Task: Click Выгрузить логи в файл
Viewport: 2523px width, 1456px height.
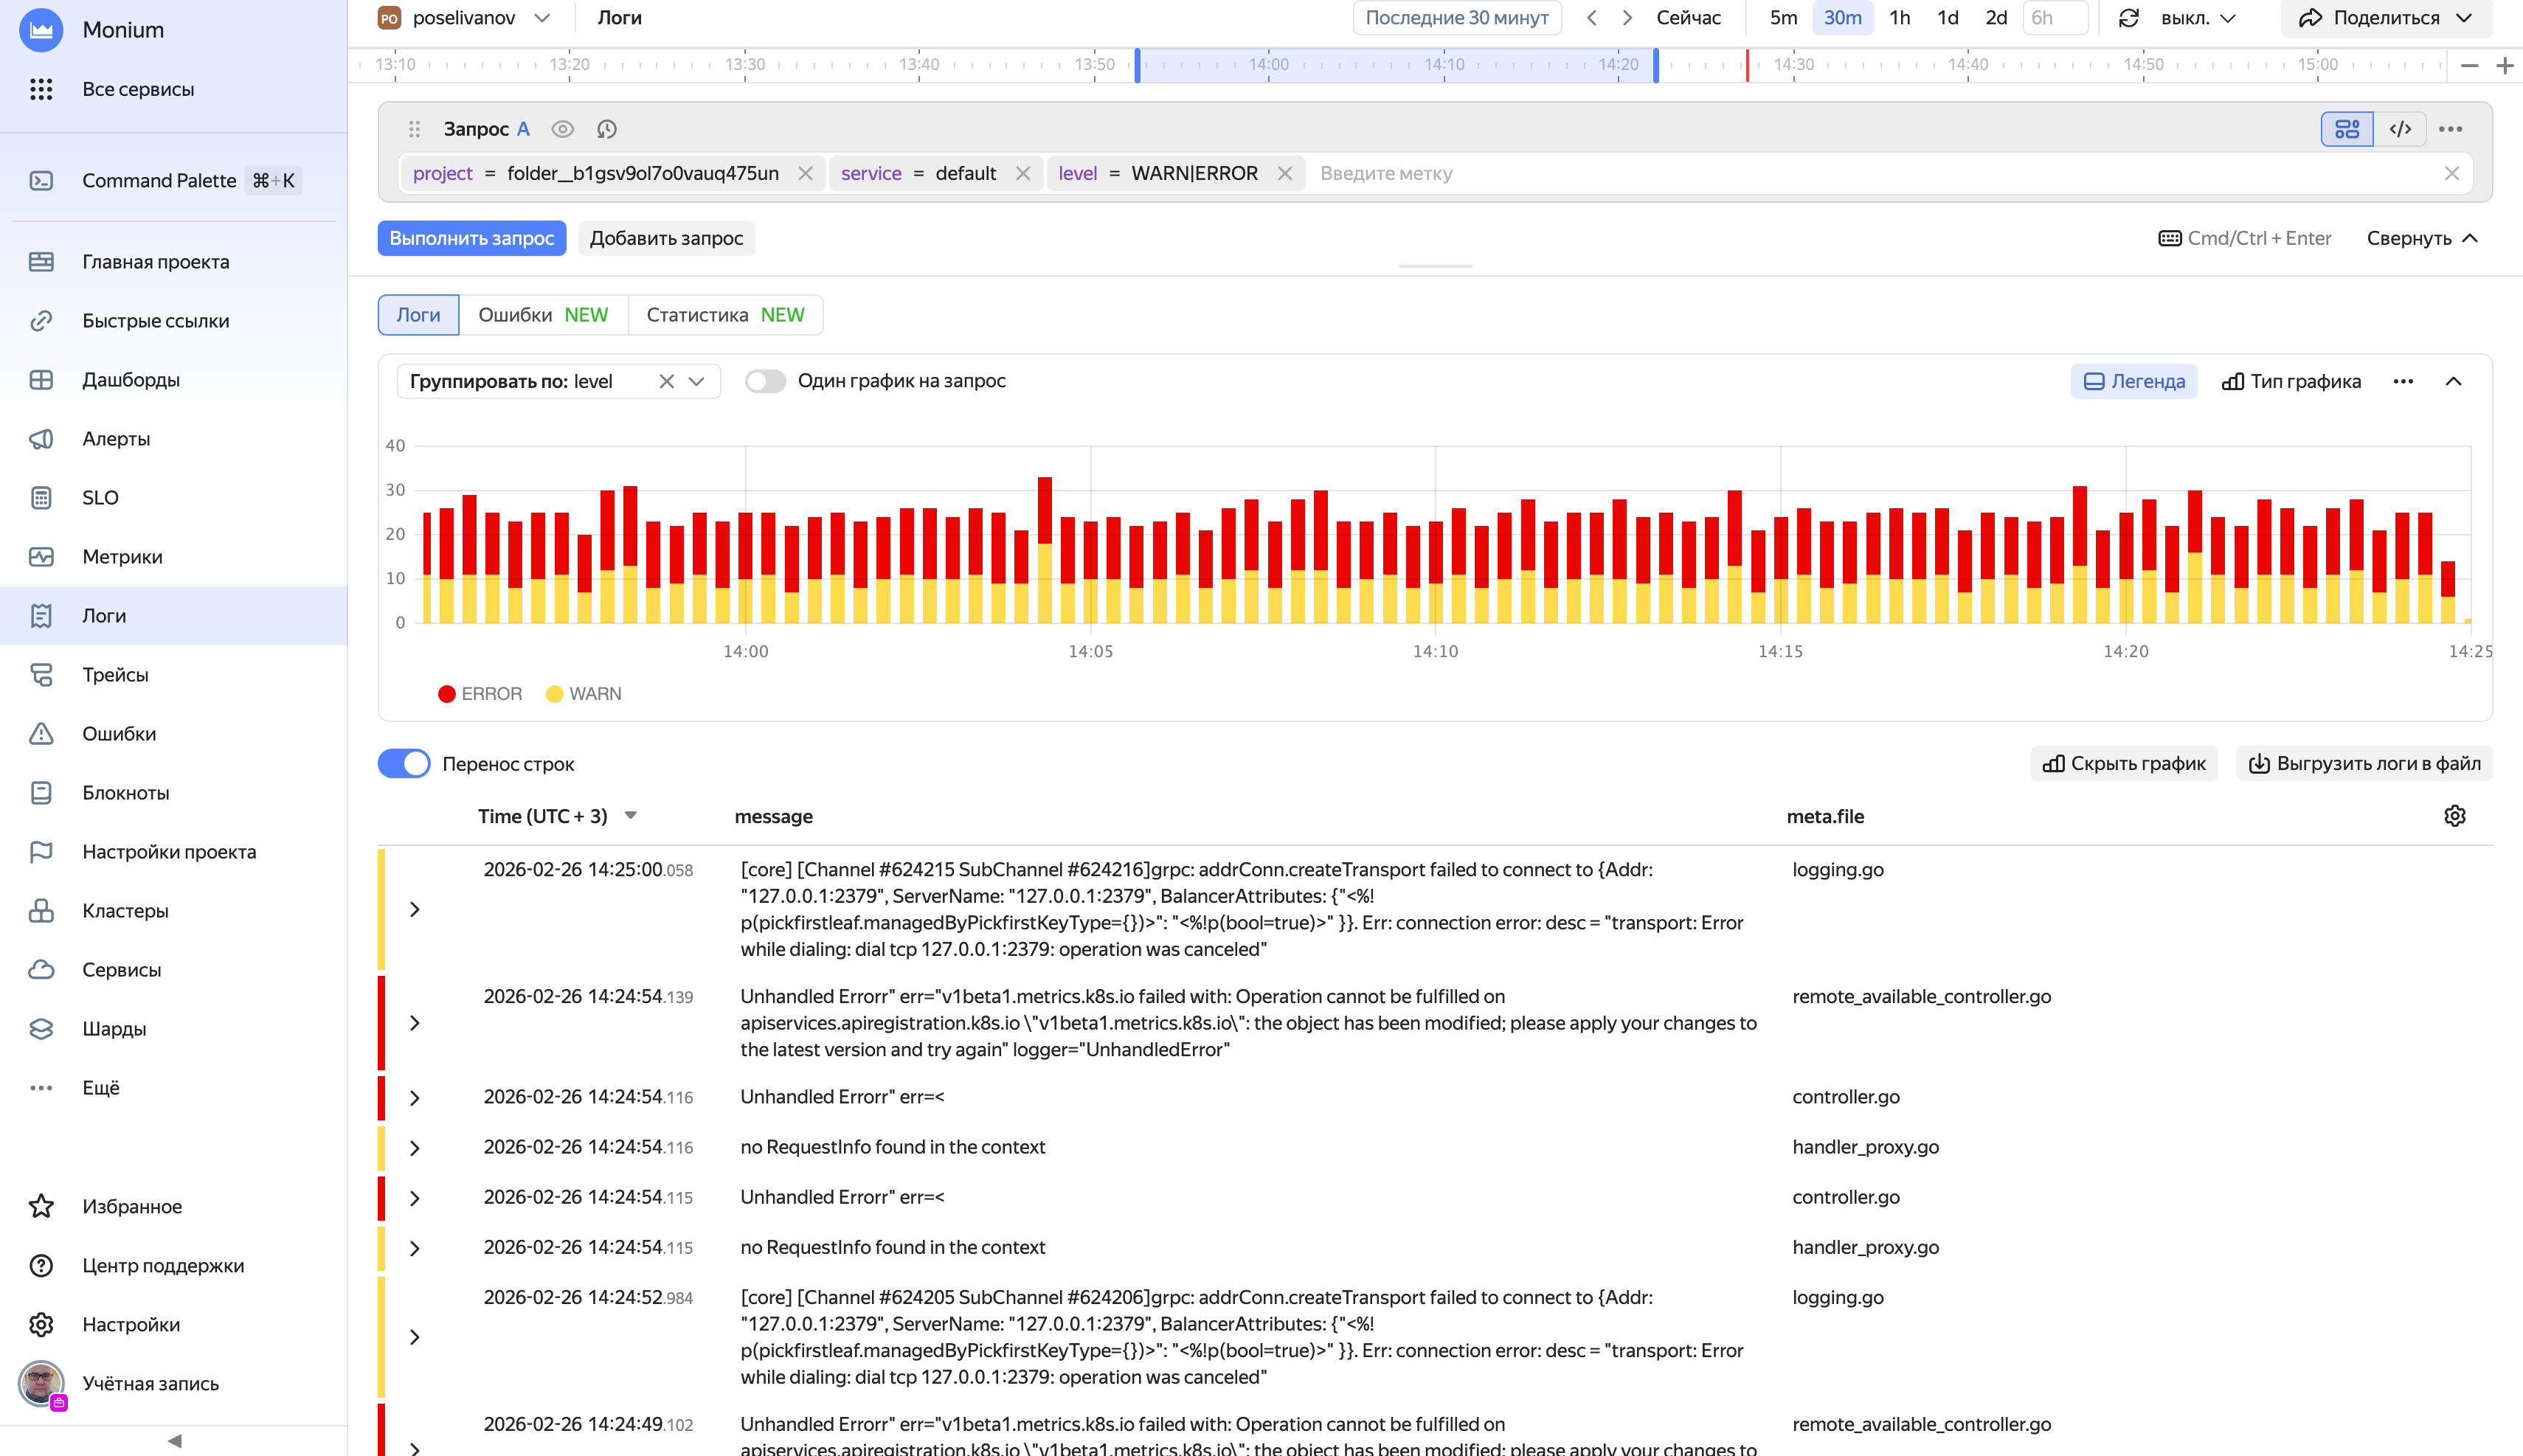Action: (2365, 763)
